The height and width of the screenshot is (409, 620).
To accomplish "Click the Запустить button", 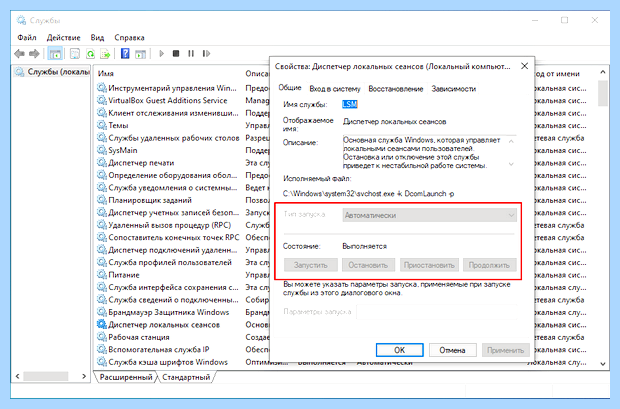I will tap(311, 265).
